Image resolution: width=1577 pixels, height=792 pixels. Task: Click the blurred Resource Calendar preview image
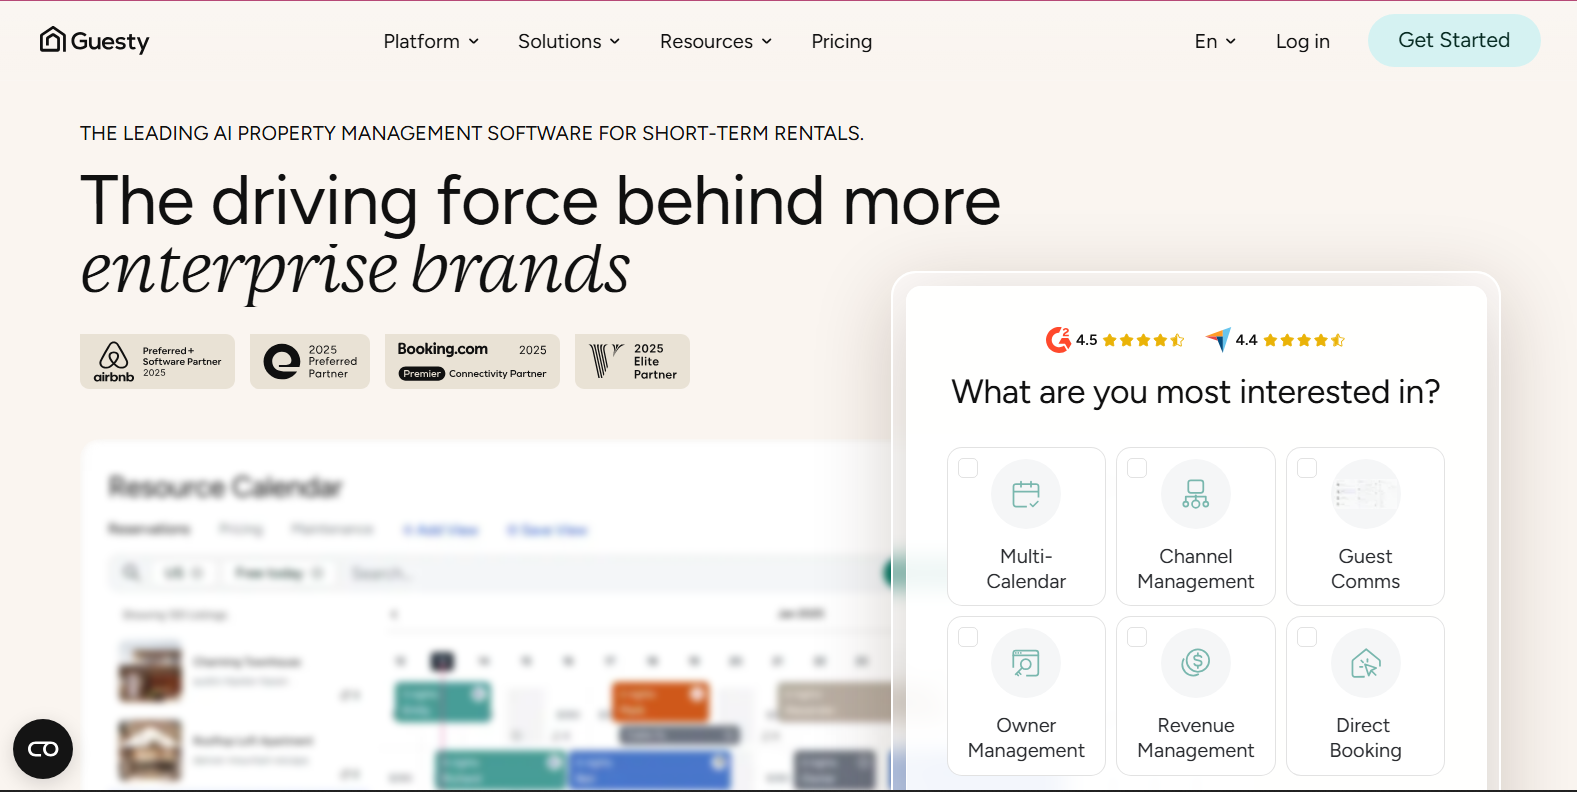point(487,616)
